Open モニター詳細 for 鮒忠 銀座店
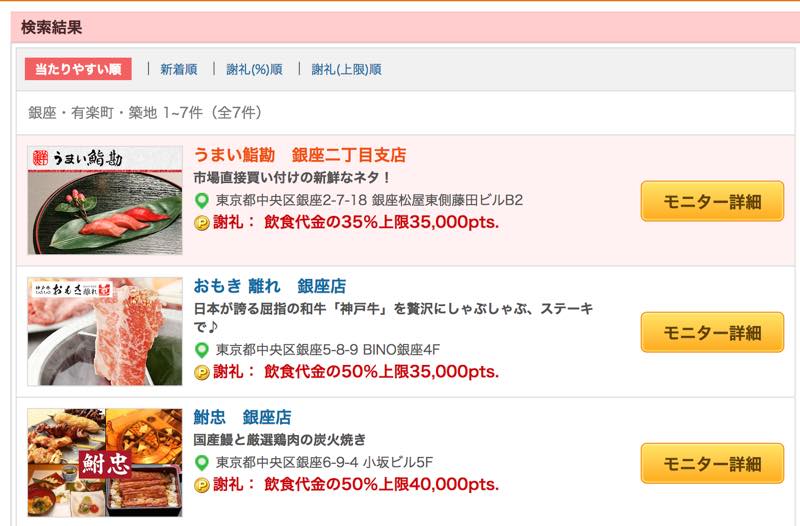800x526 pixels. (x=712, y=463)
